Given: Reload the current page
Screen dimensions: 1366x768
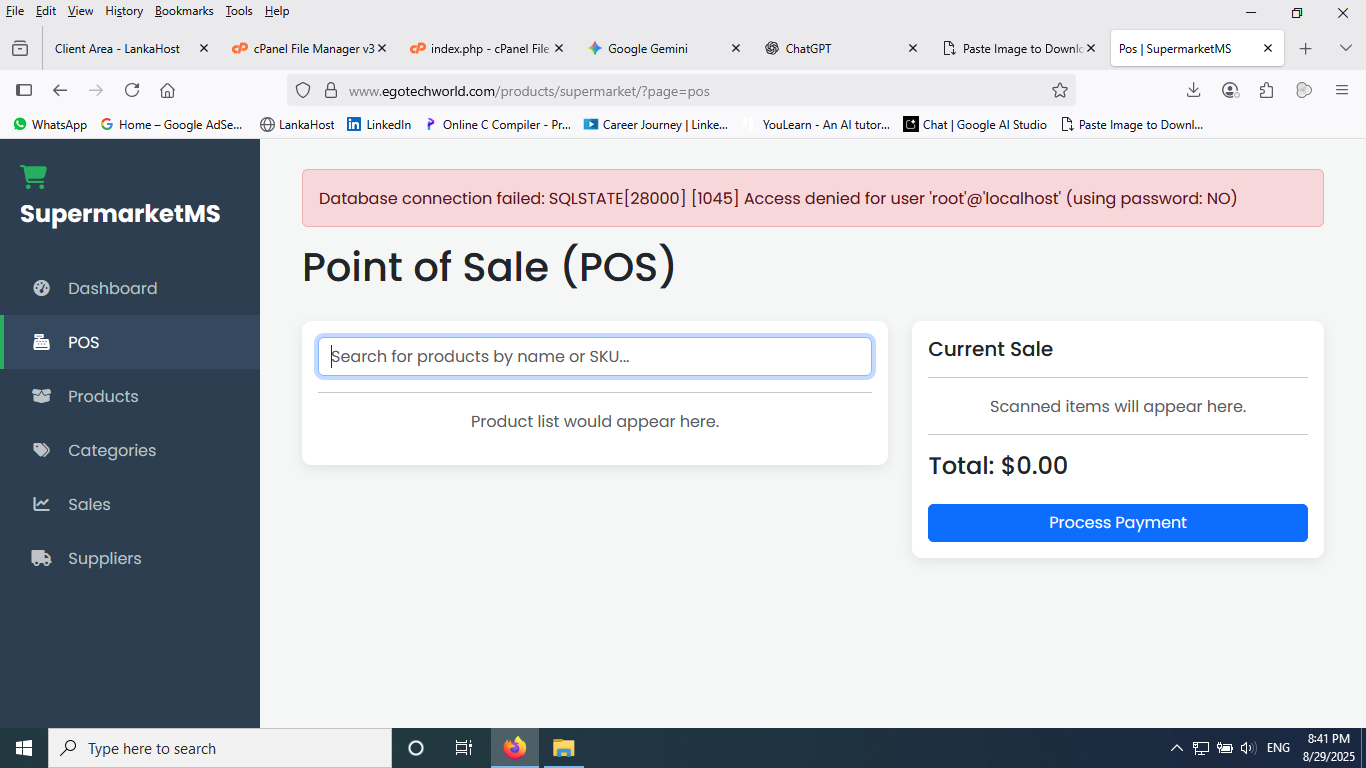Looking at the screenshot, I should click(132, 90).
